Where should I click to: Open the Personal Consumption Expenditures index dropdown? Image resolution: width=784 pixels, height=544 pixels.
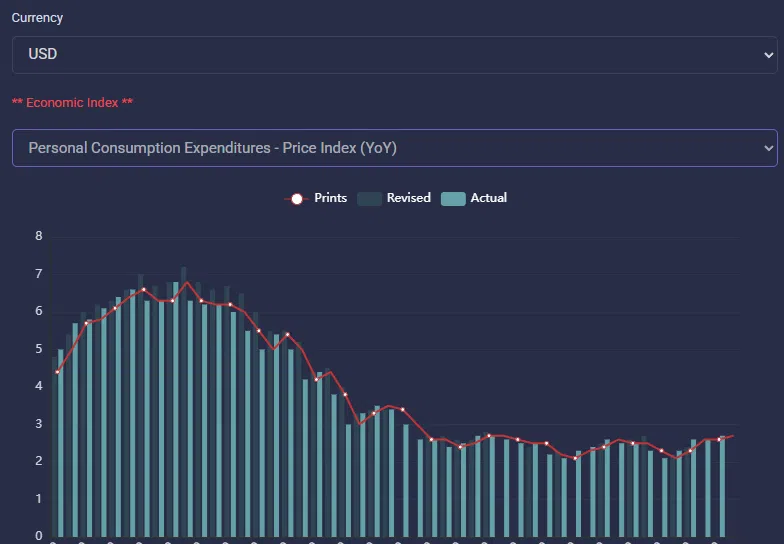point(380,148)
